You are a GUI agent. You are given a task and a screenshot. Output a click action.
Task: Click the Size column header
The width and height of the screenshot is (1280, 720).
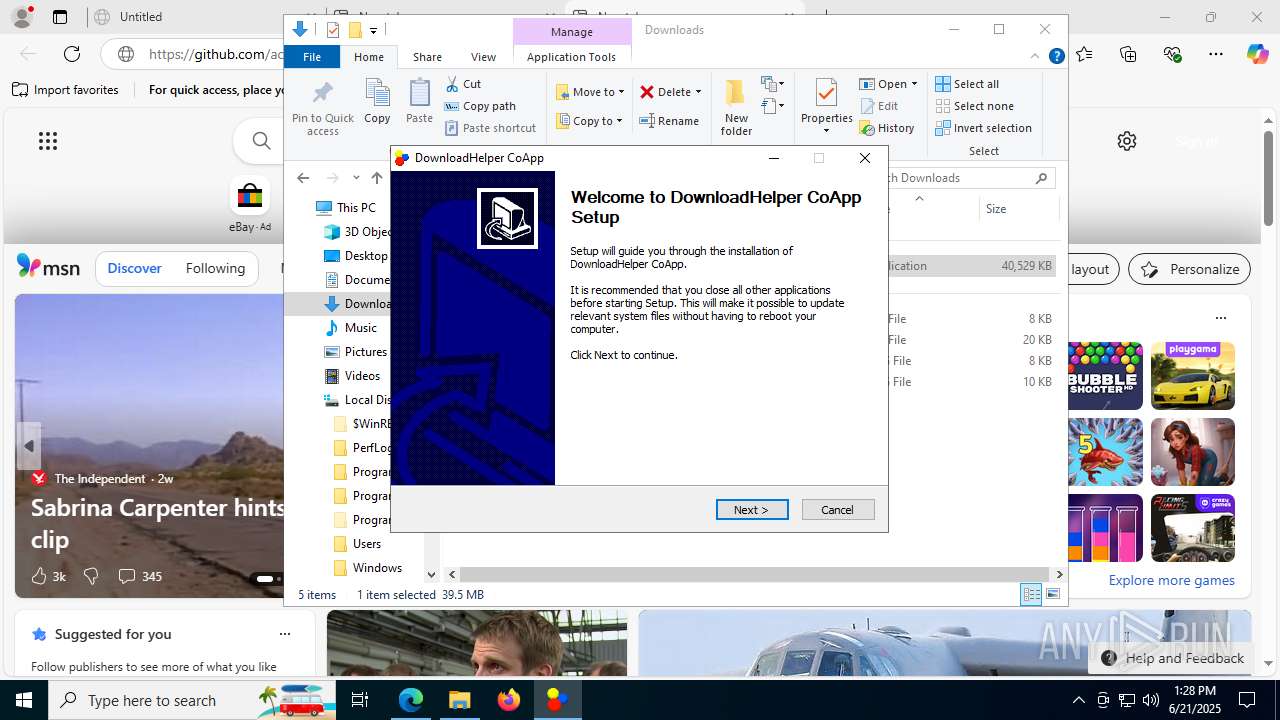click(1018, 209)
